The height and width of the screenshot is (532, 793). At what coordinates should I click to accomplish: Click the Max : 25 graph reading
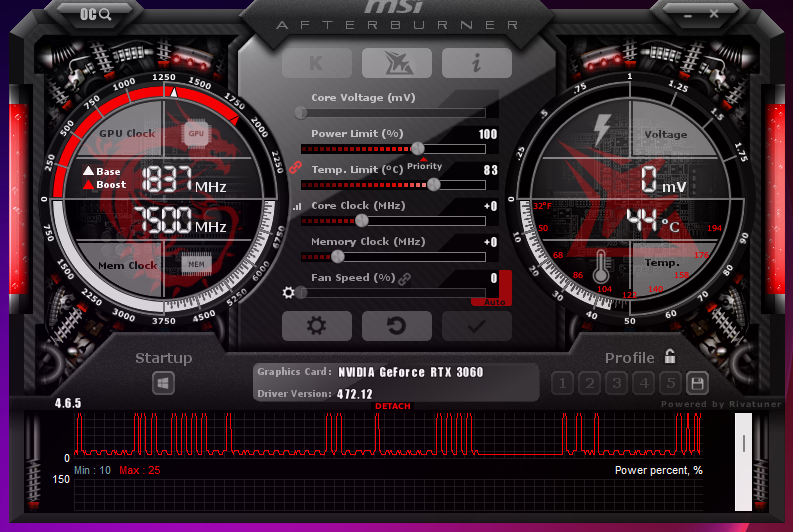point(140,470)
